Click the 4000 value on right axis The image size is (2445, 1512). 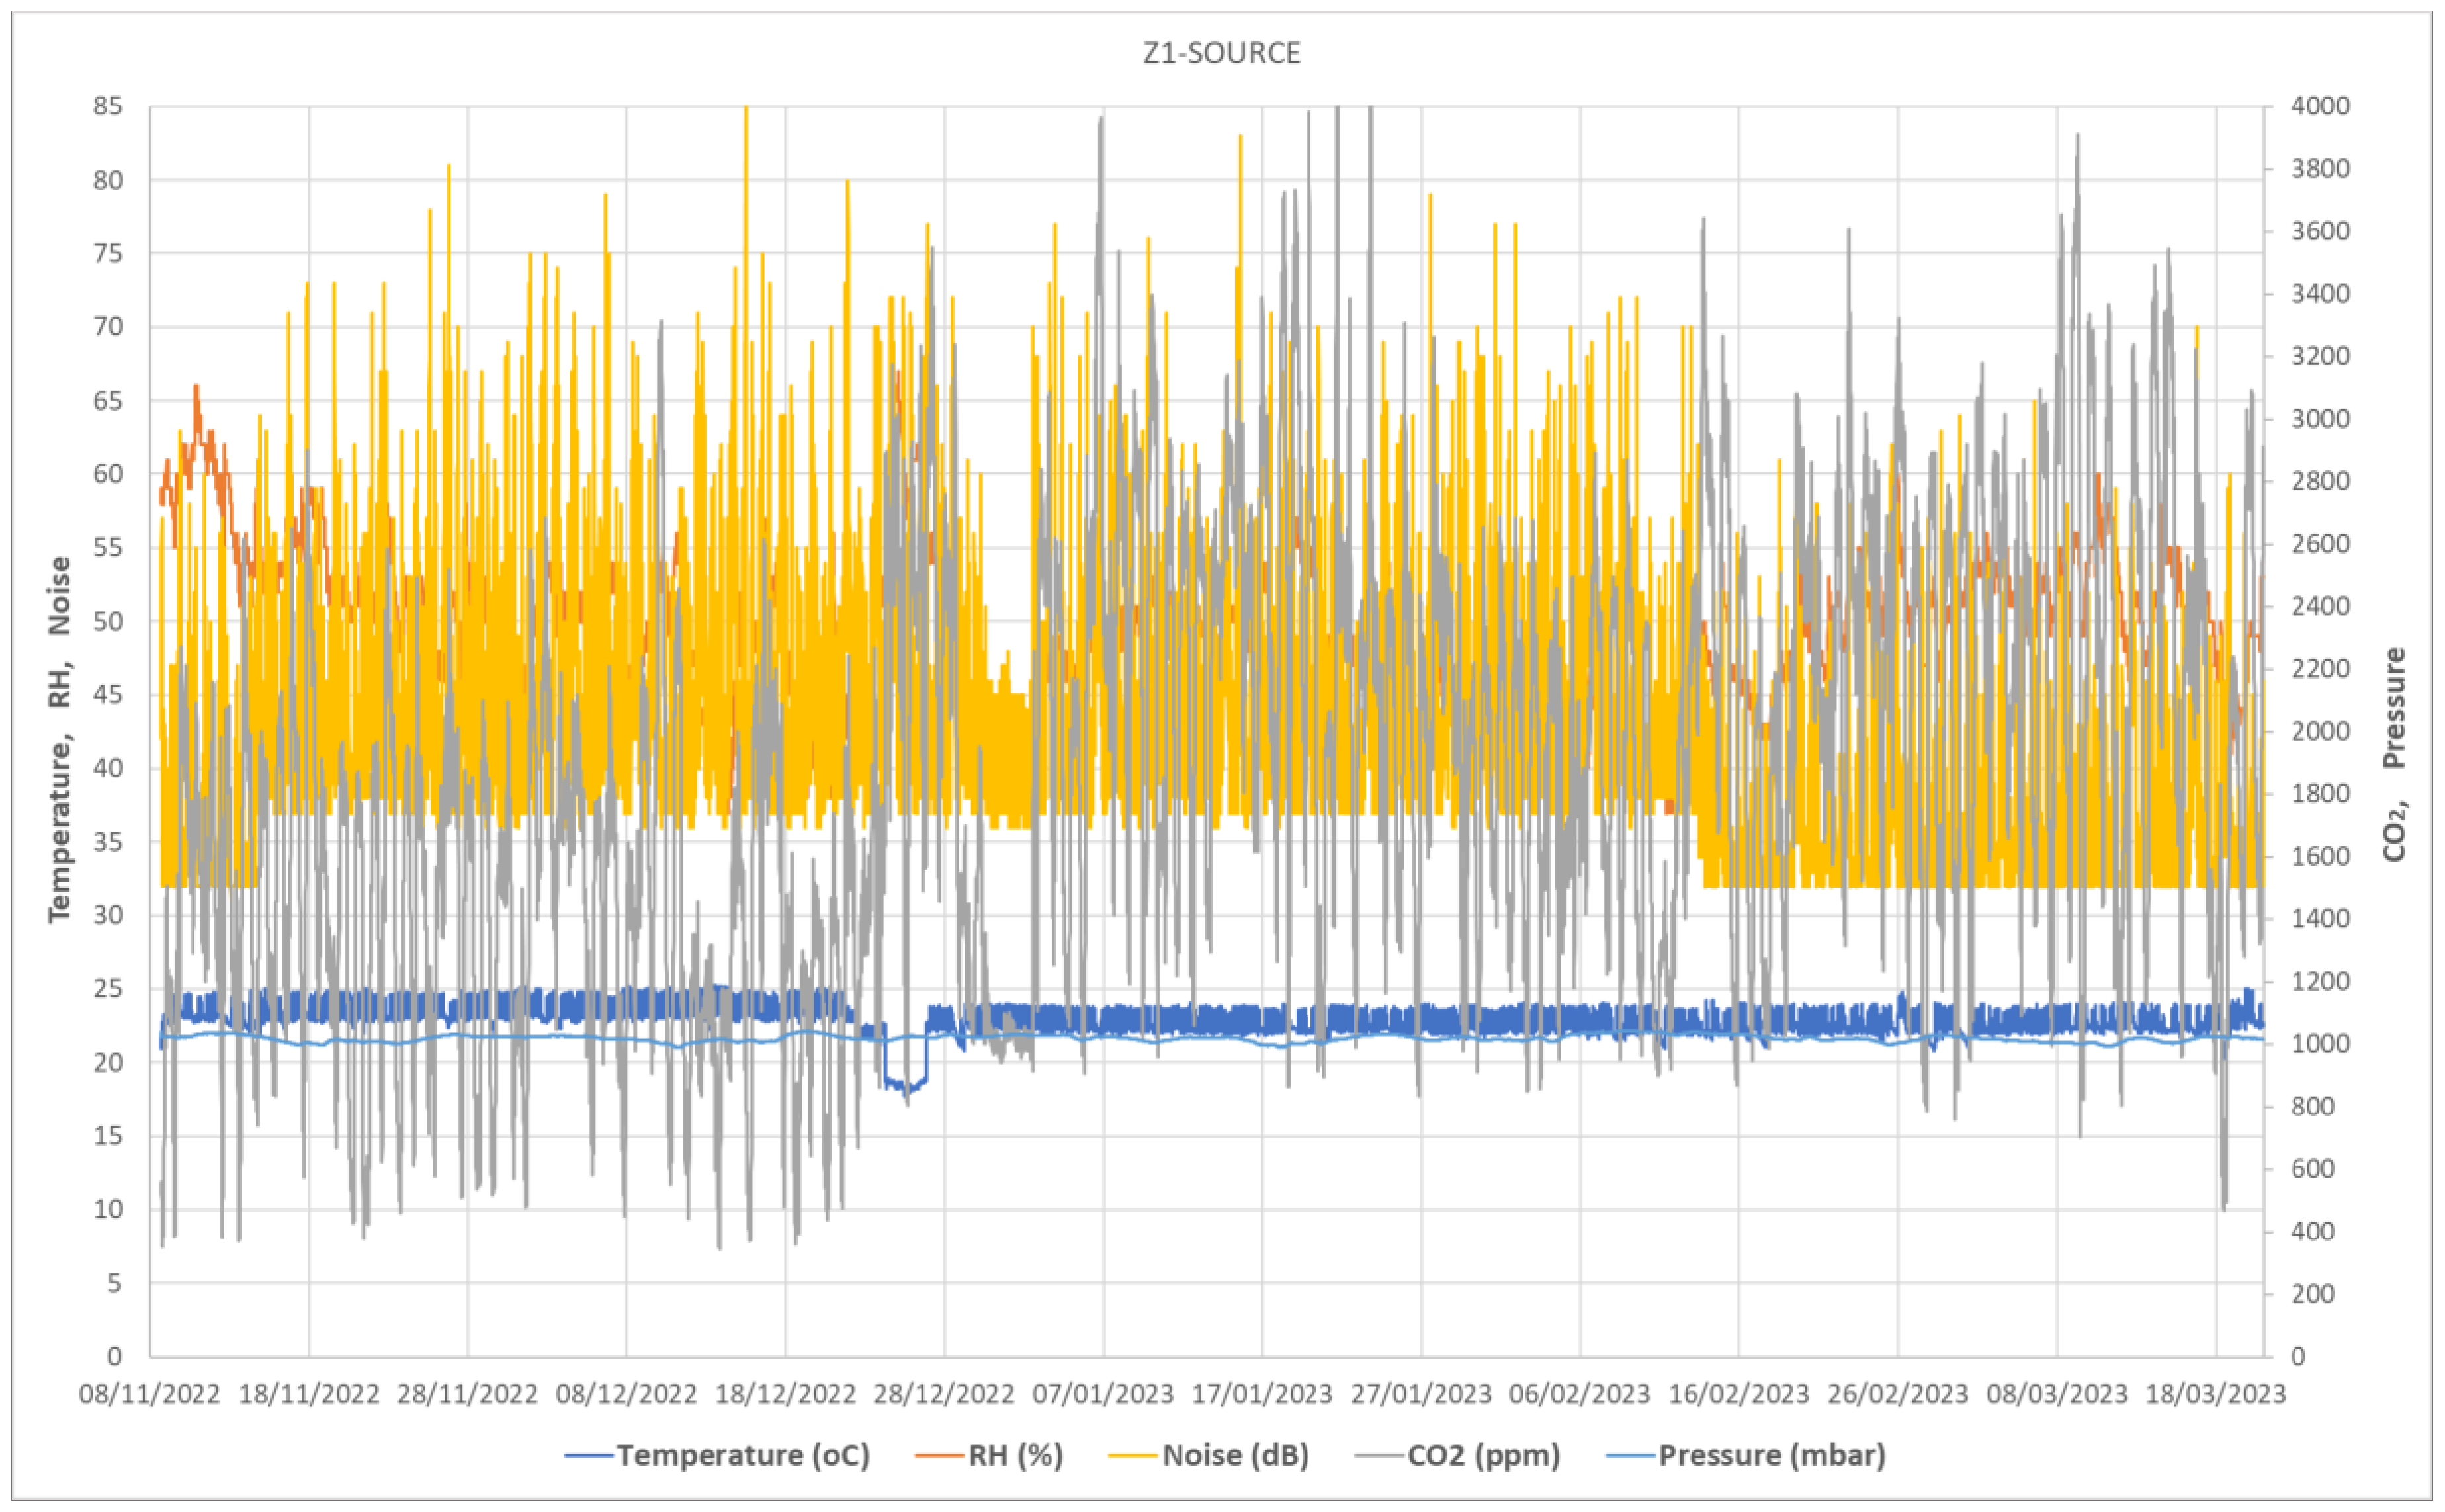click(2319, 106)
